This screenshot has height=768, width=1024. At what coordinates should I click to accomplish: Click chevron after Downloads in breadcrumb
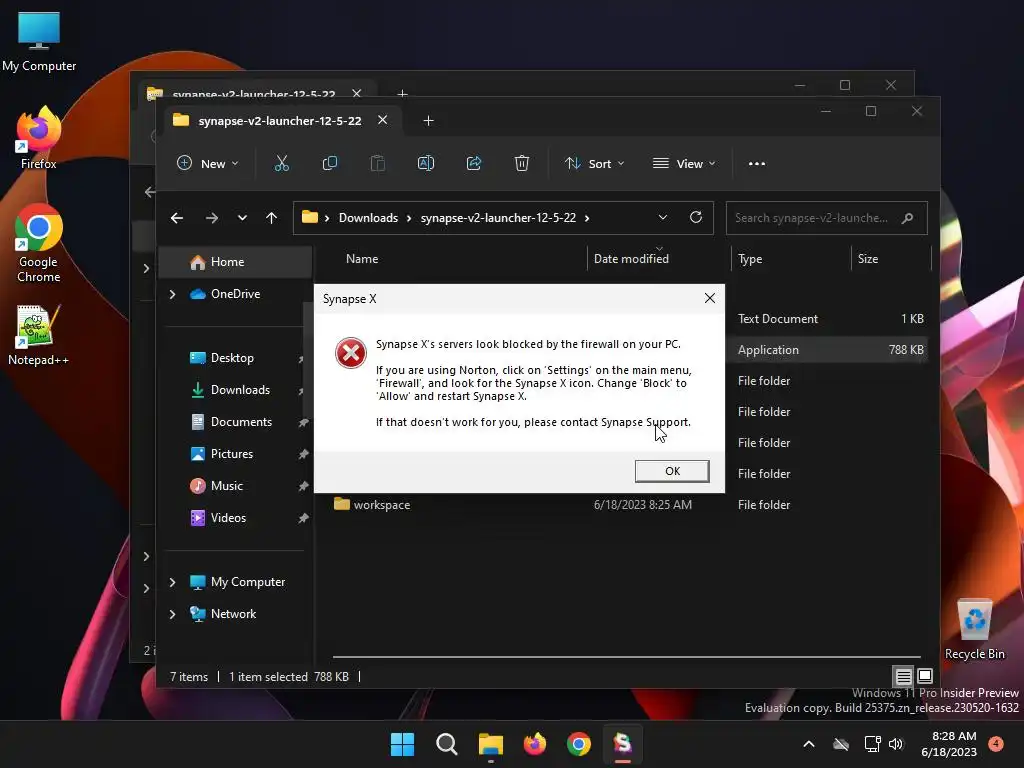[409, 218]
